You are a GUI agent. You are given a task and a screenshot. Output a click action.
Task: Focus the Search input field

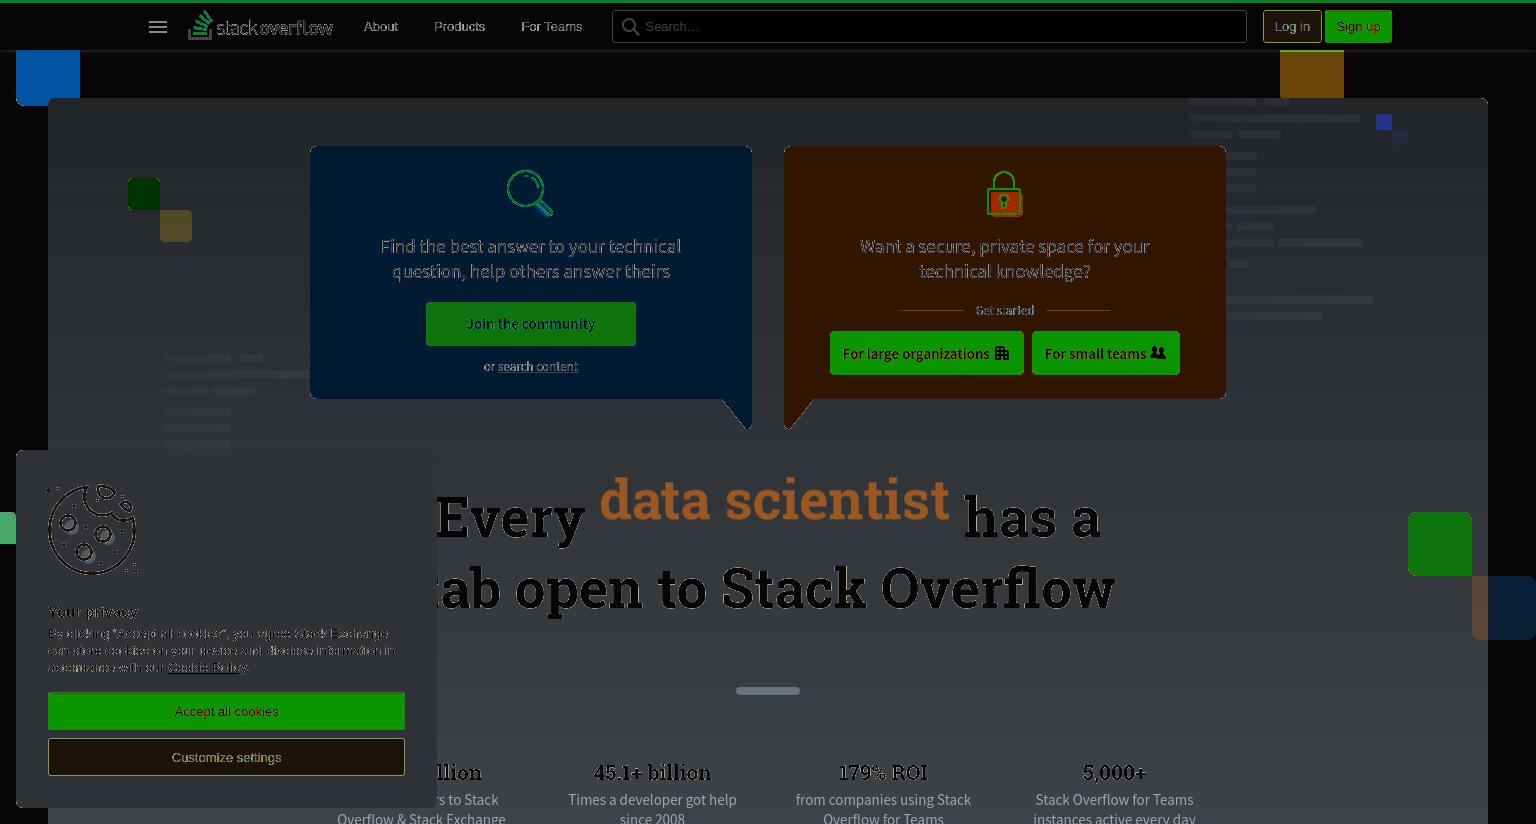coord(929,27)
